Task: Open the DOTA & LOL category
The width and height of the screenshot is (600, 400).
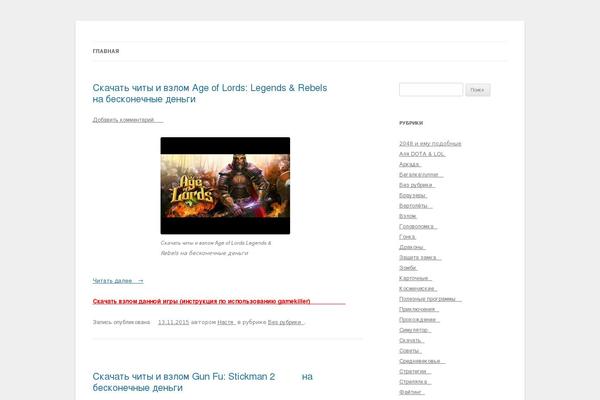Action: 422,154
